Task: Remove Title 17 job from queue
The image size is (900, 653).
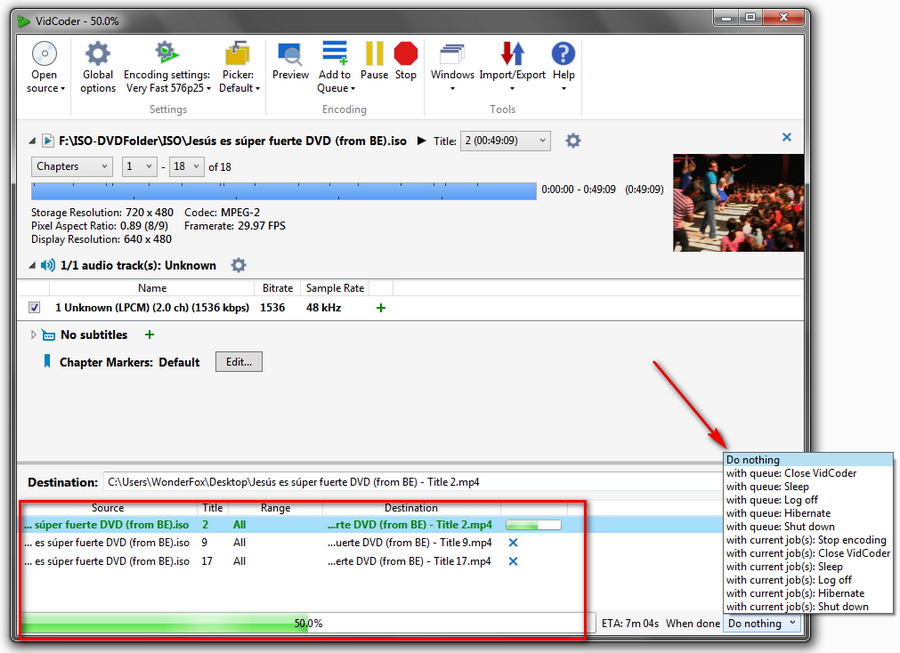Action: coord(513,561)
